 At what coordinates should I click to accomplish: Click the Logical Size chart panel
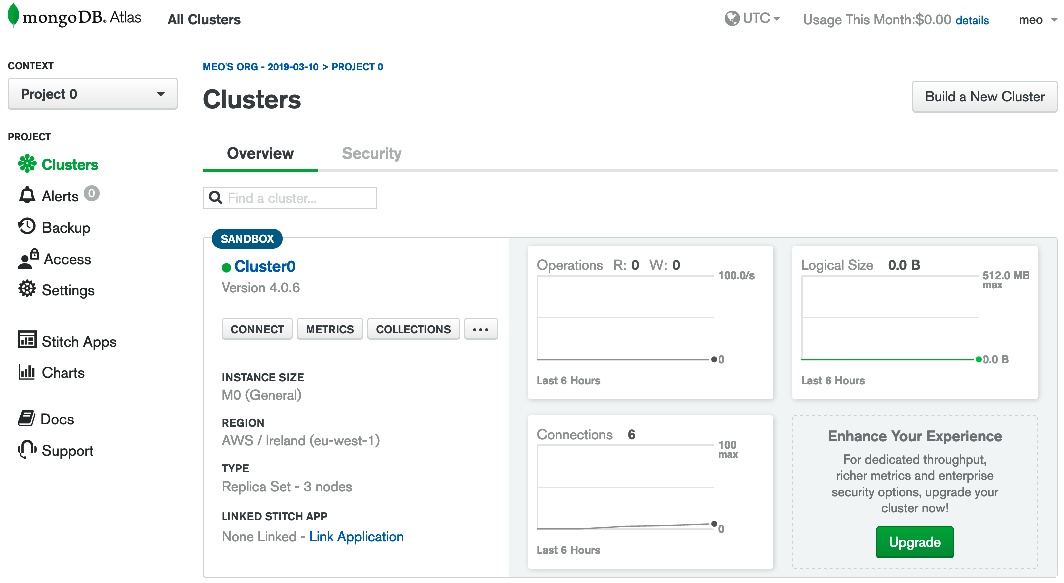click(x=915, y=322)
